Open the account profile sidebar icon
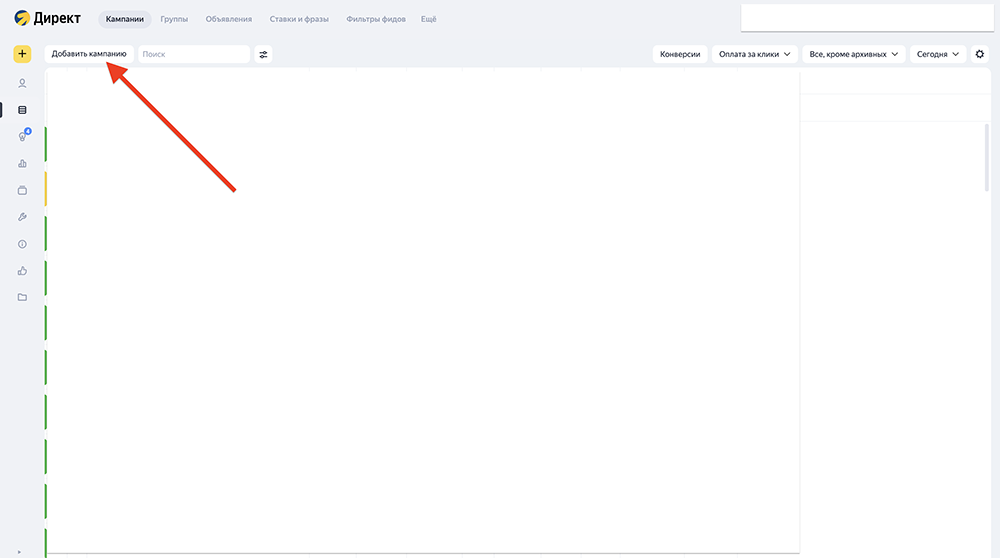This screenshot has height=558, width=1000. coord(22,83)
